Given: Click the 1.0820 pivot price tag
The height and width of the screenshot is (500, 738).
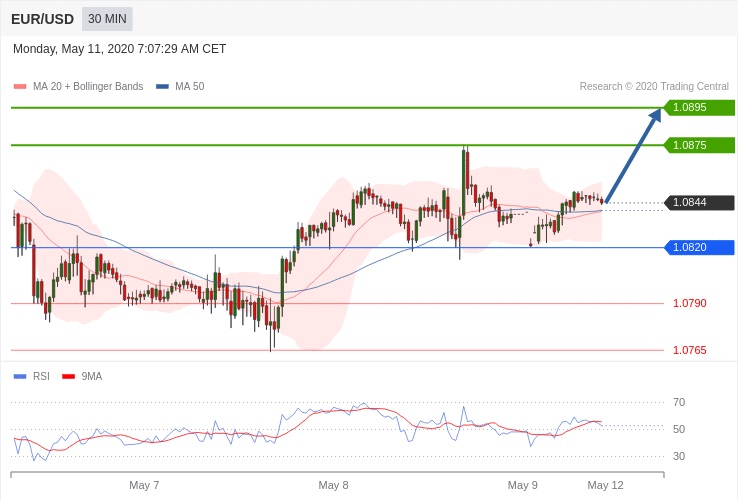Looking at the screenshot, I should click(x=699, y=247).
